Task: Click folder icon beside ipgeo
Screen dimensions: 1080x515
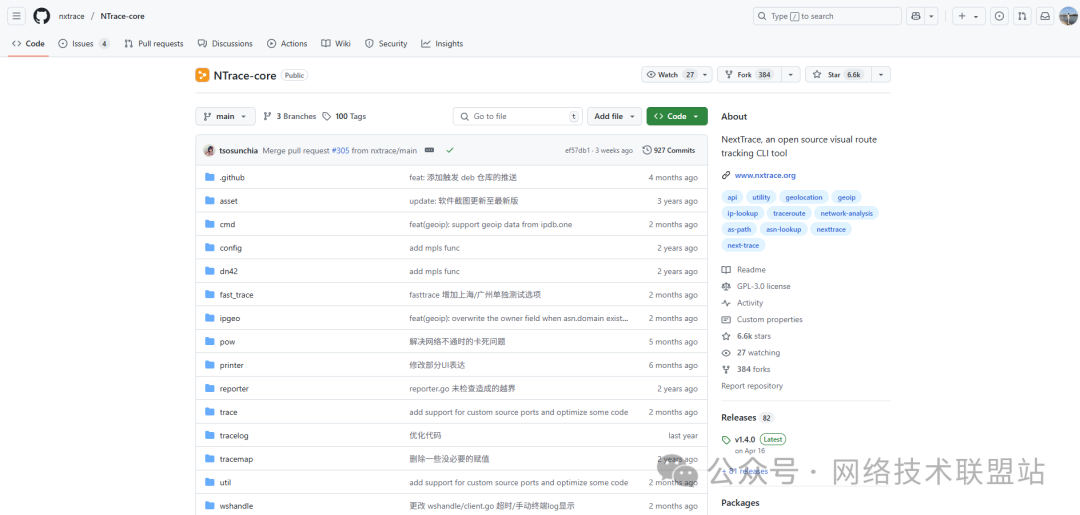Action: (210, 318)
